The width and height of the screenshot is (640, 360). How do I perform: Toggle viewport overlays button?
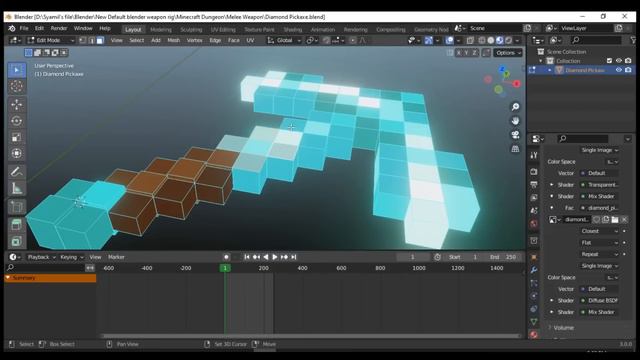click(449, 40)
